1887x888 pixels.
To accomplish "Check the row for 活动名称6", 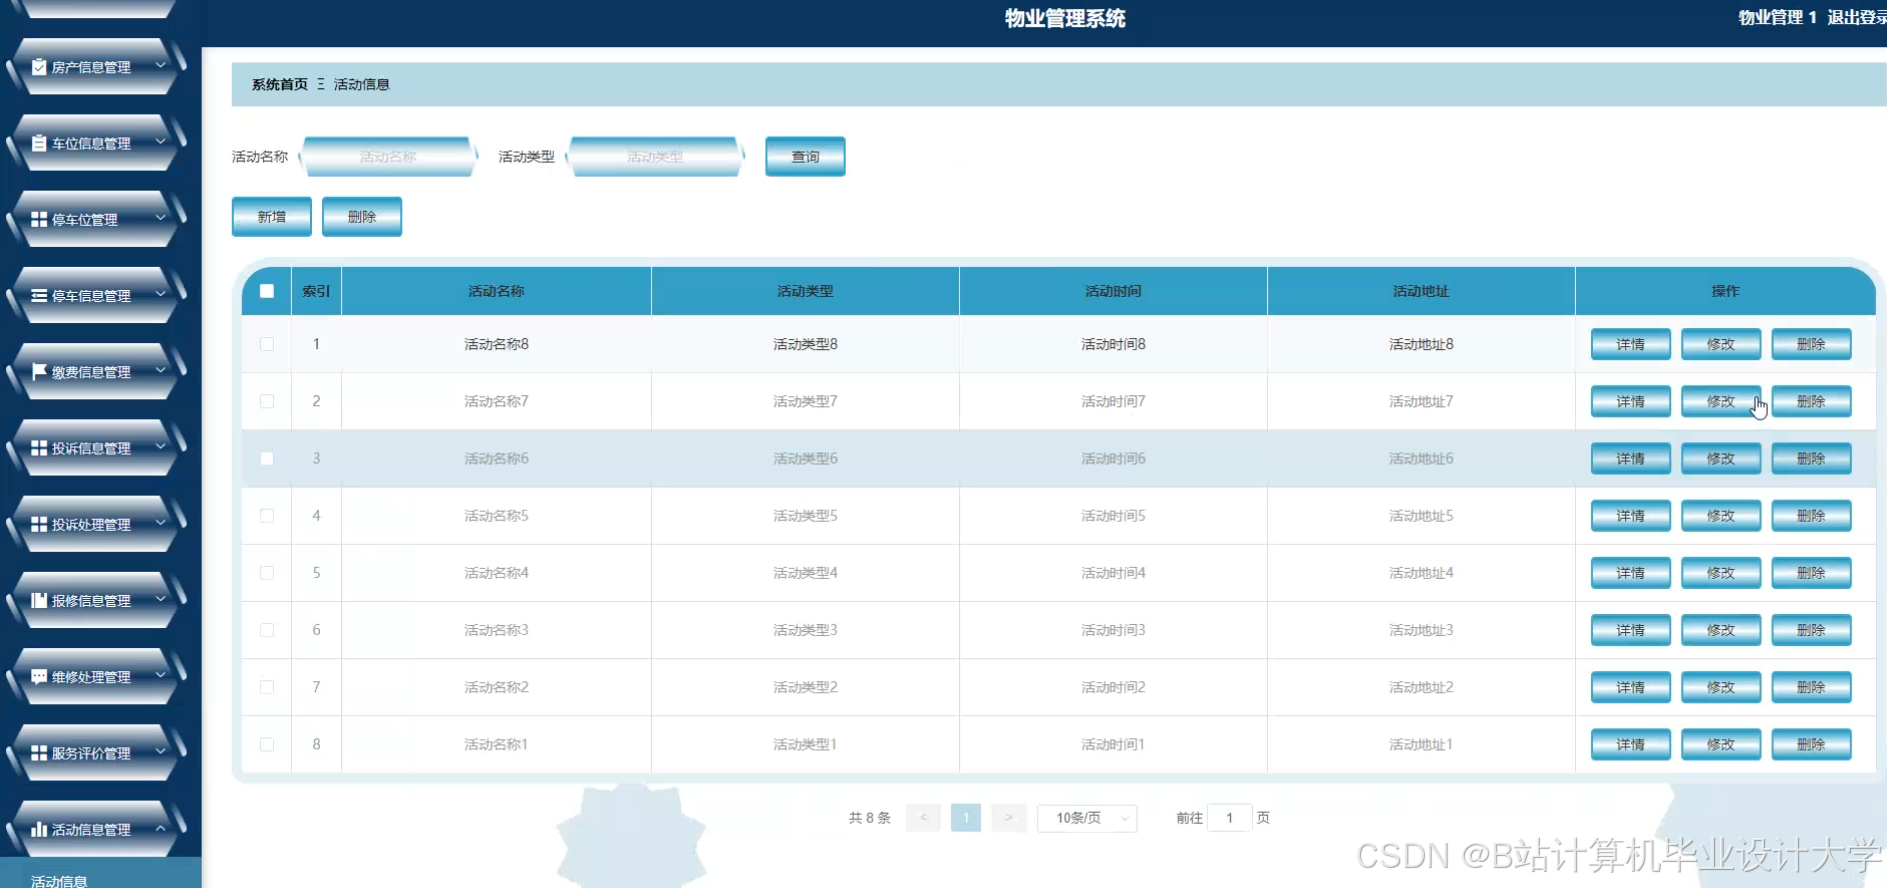I will tap(267, 458).
